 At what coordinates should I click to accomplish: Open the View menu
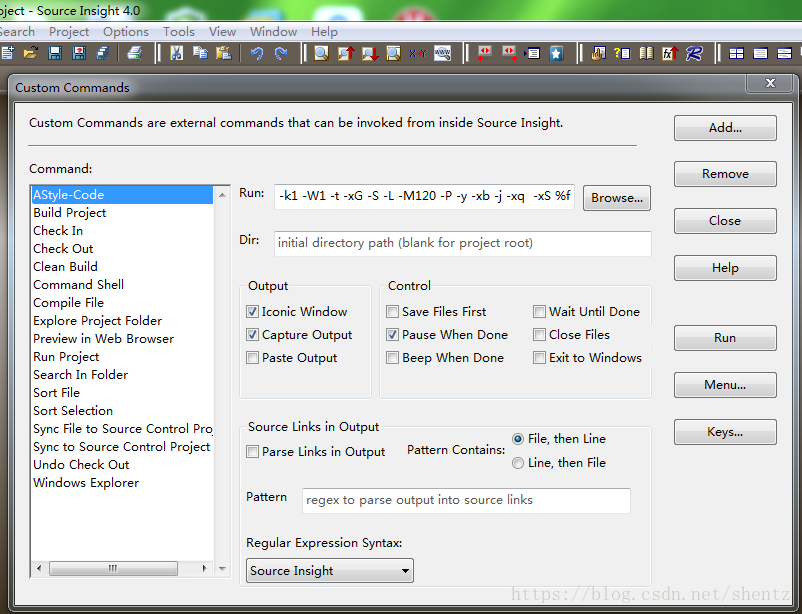222,32
